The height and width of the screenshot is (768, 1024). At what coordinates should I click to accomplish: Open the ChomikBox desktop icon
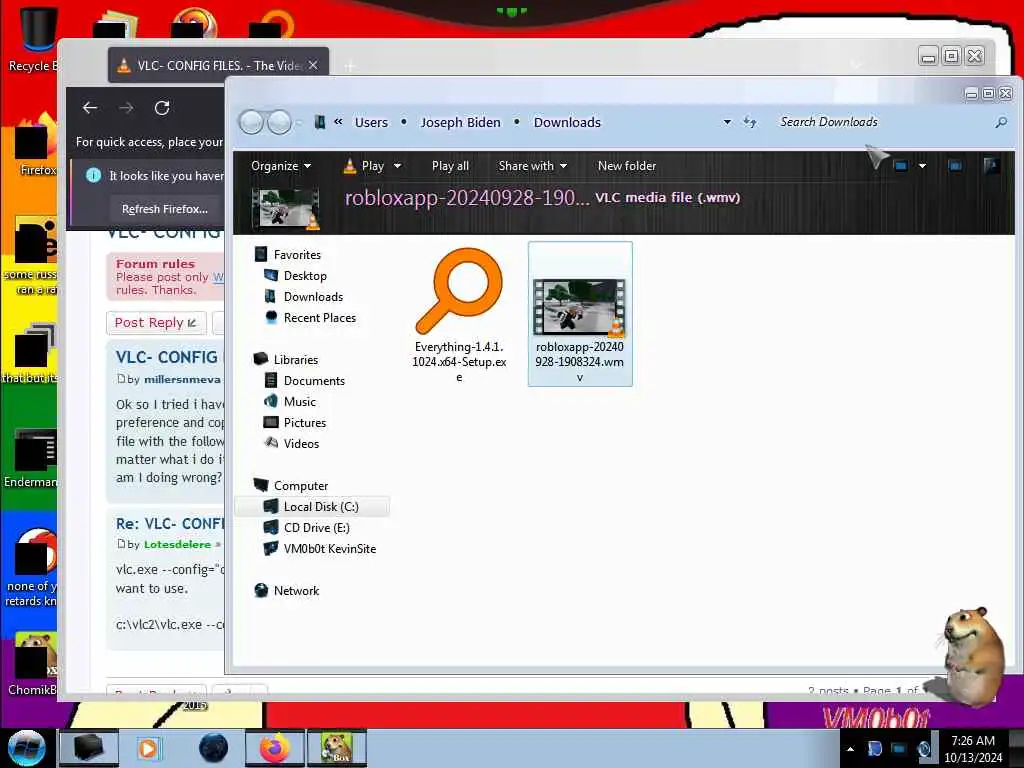click(x=33, y=663)
